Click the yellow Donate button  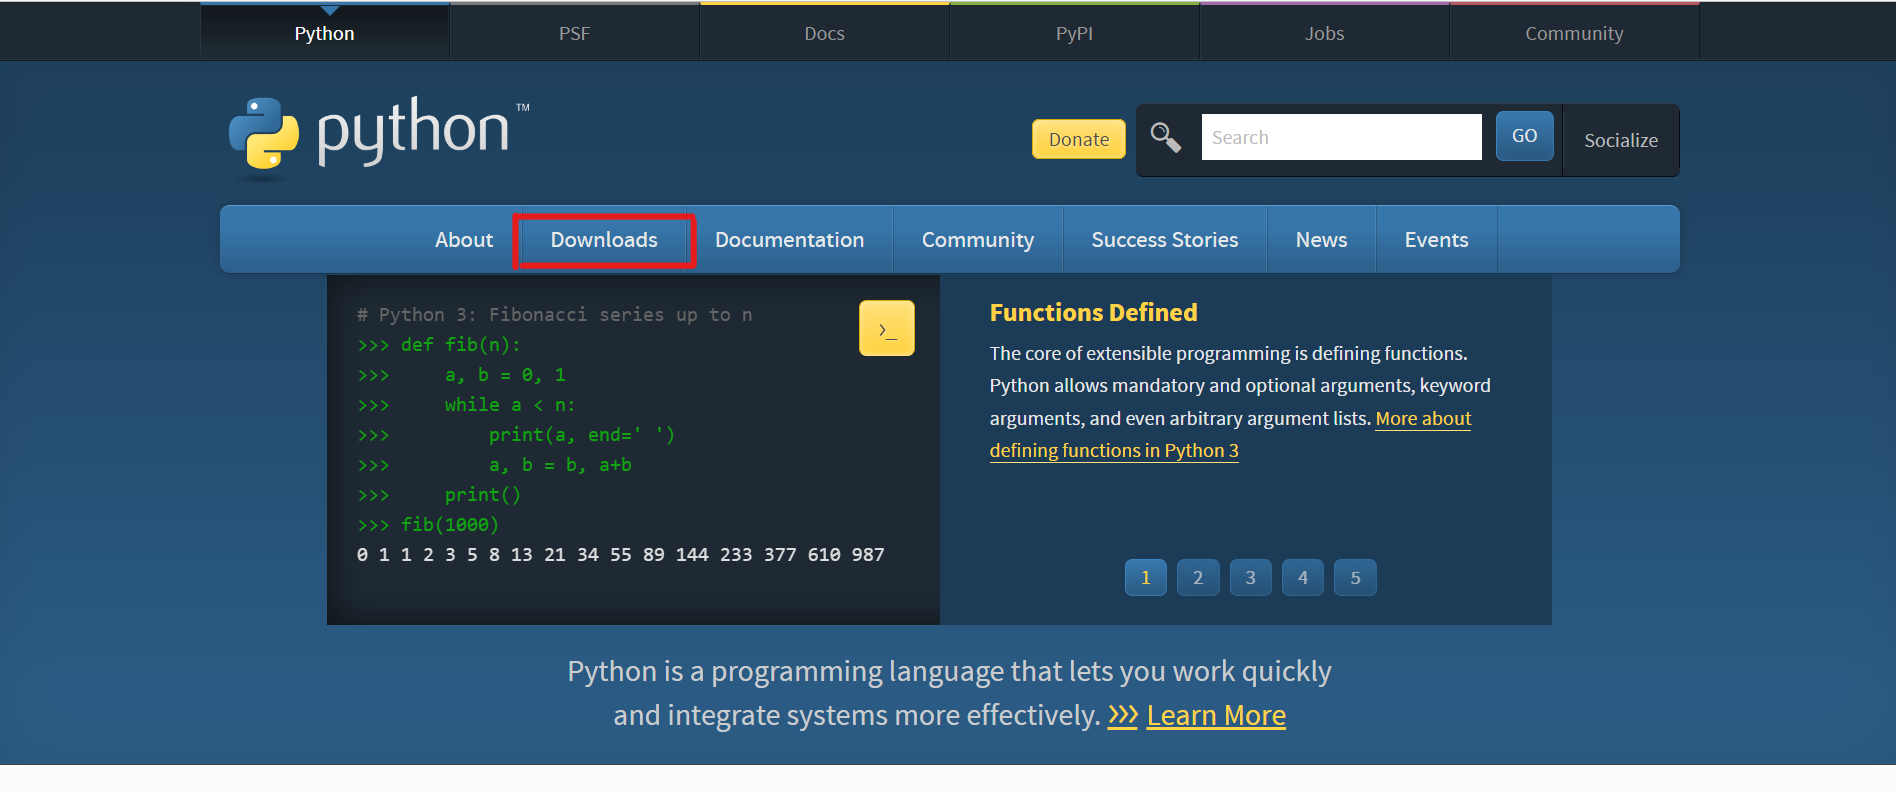[1078, 139]
